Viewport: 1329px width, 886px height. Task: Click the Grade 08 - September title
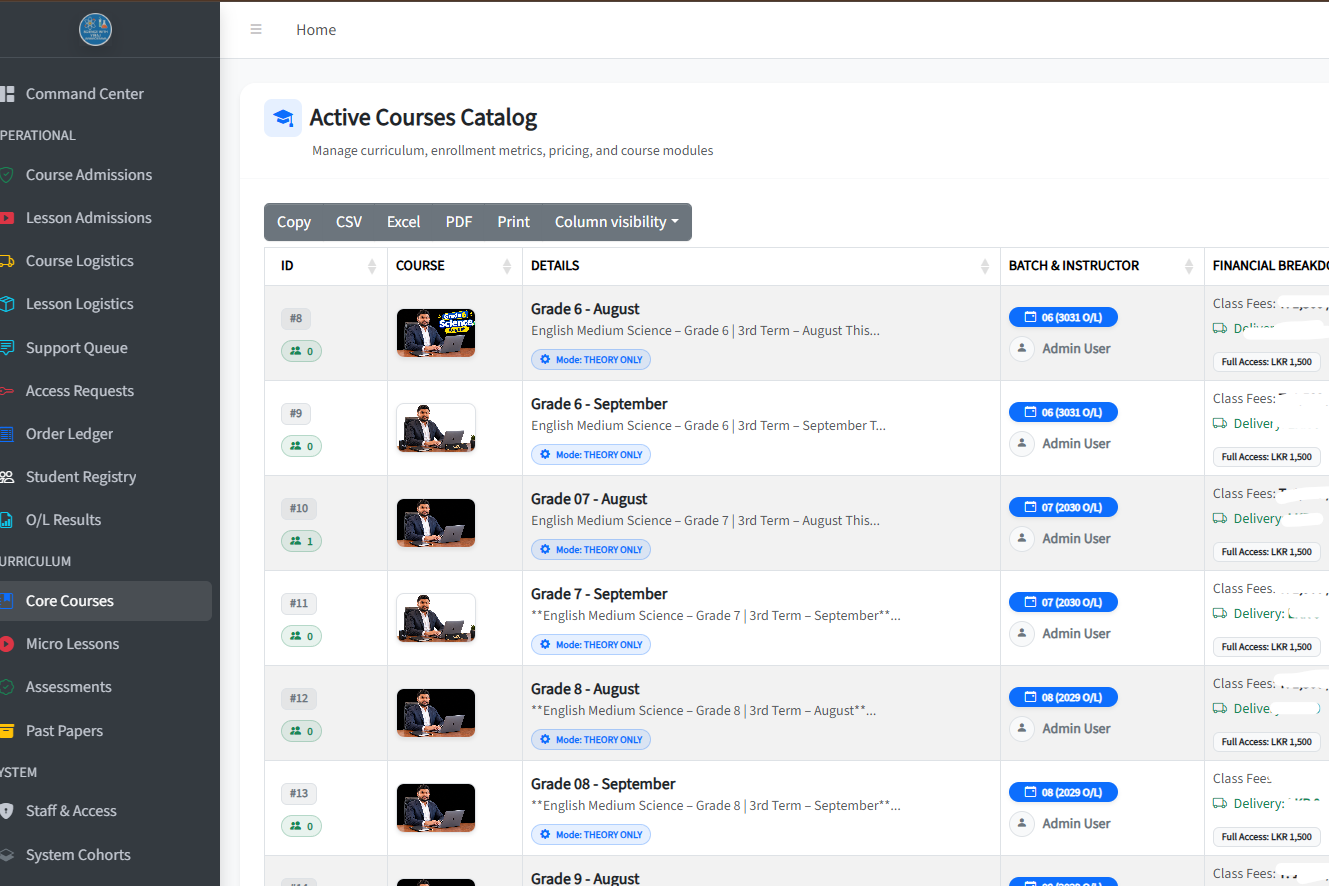point(603,784)
